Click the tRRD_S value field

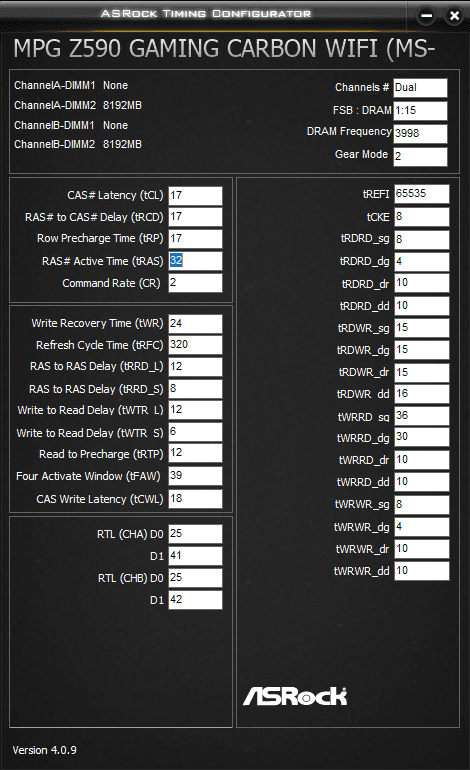click(195, 389)
